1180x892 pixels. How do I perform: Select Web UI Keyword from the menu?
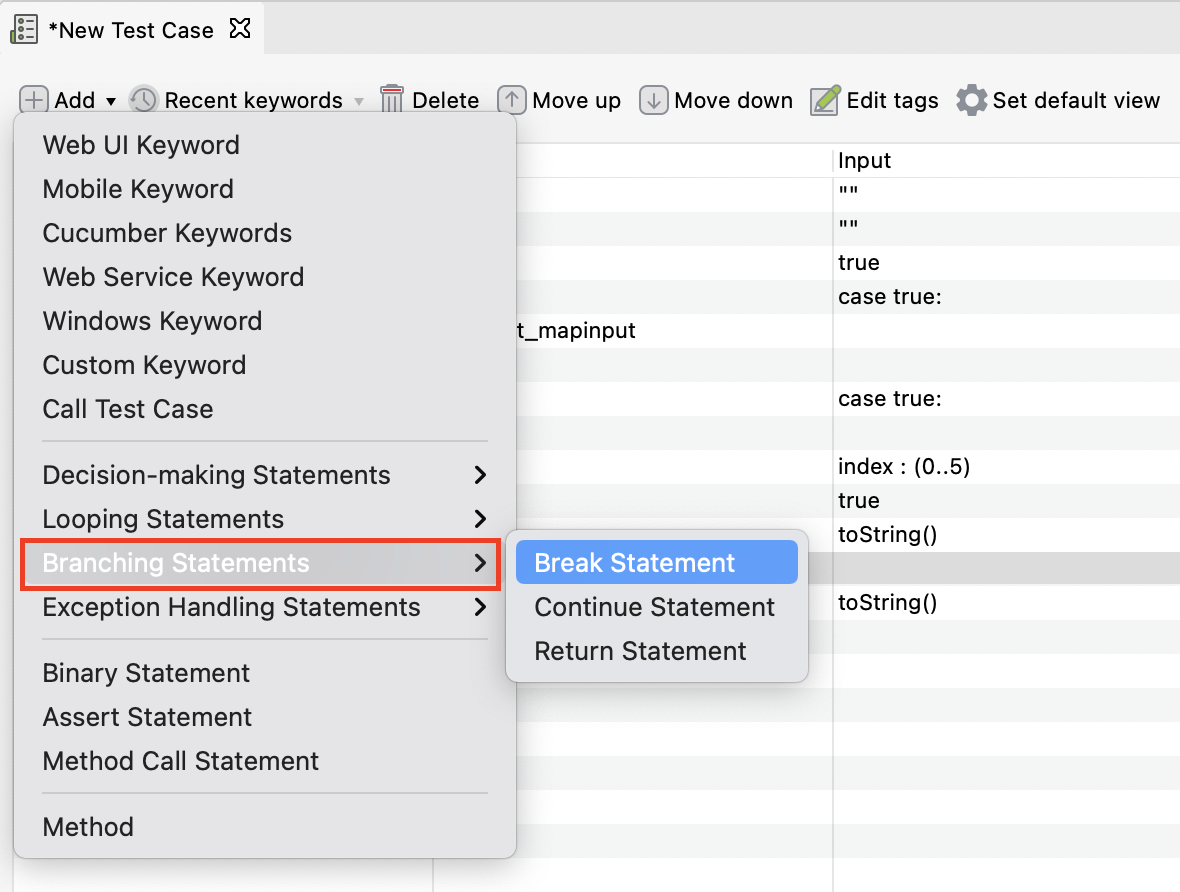point(140,145)
